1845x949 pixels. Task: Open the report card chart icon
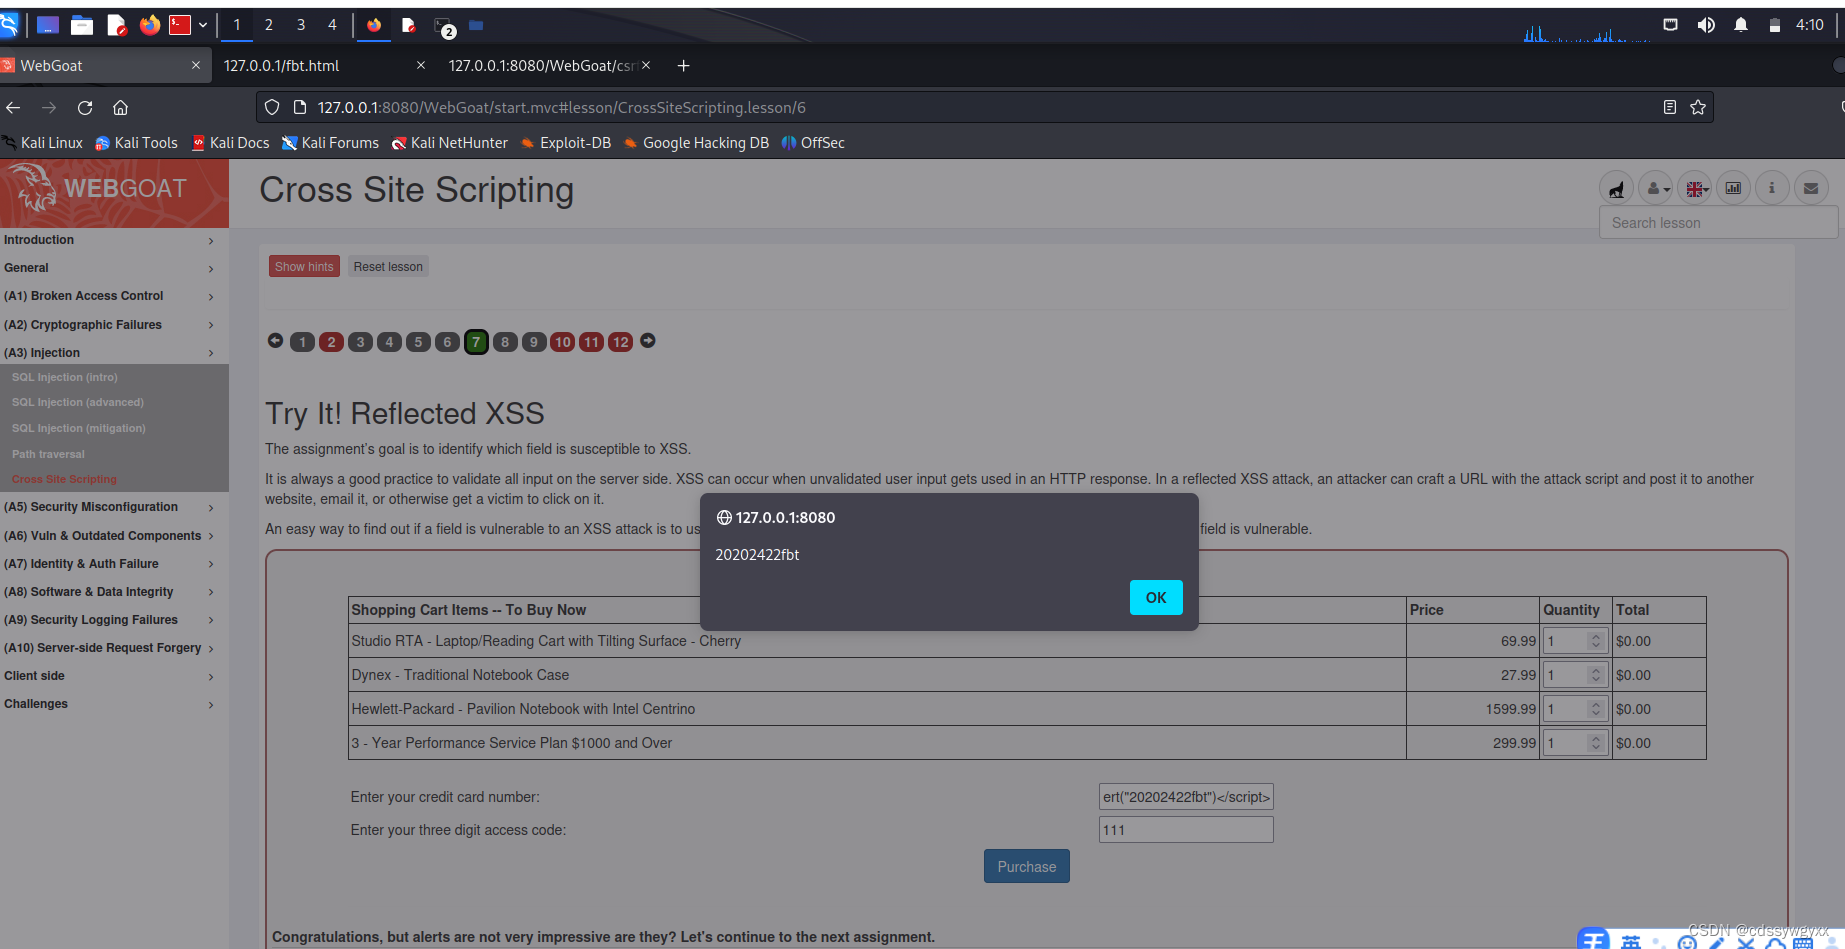1734,188
